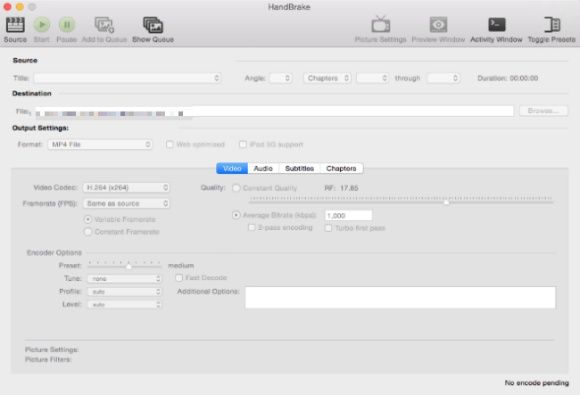Click the green Start encode button

[x=42, y=25]
